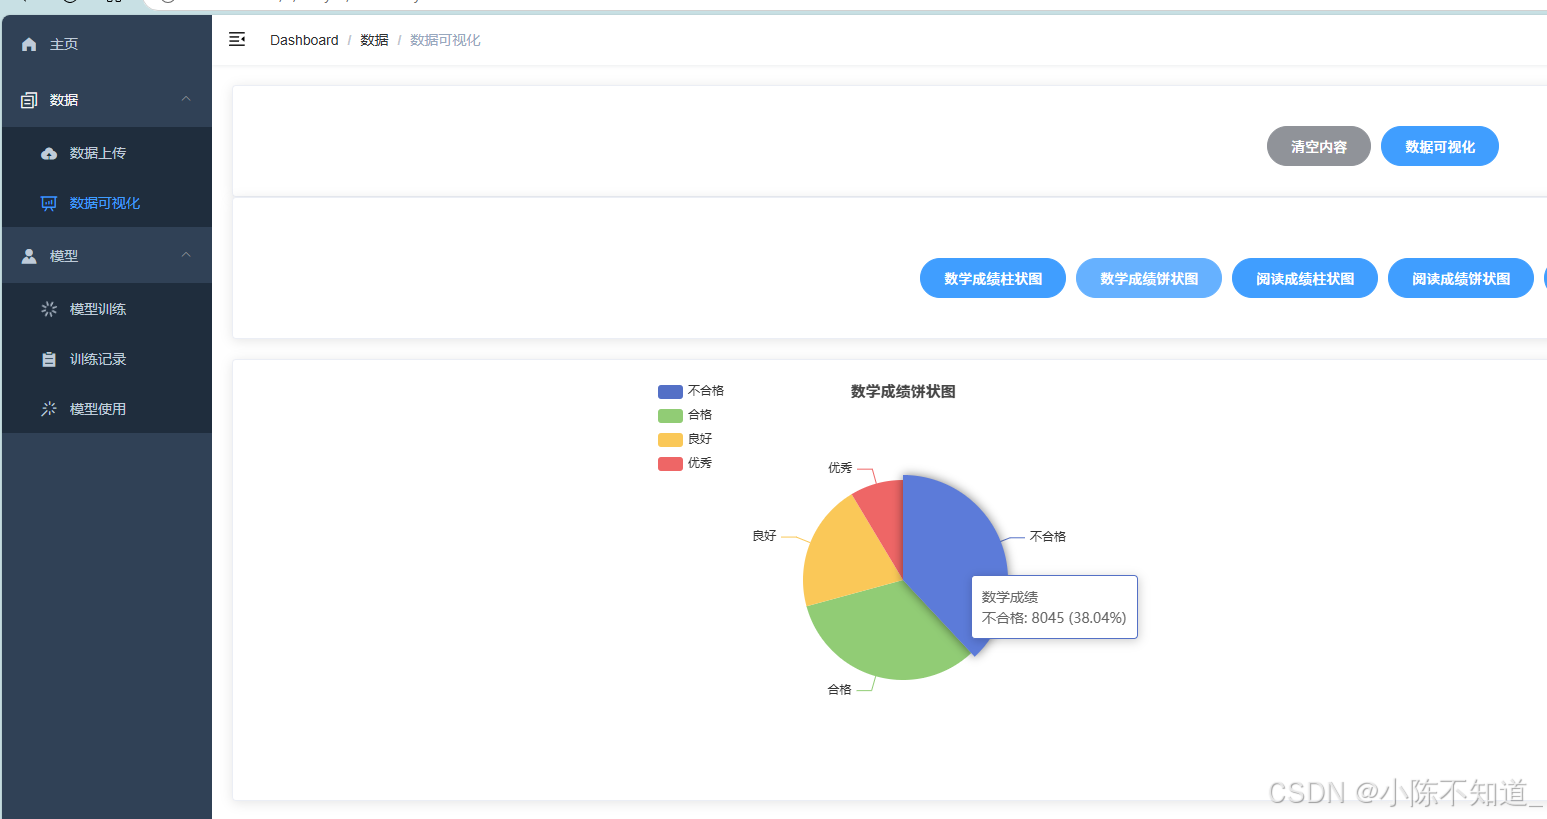Image resolution: width=1547 pixels, height=819 pixels.
Task: Toggle the 良好 legend swatch
Action: click(x=670, y=440)
